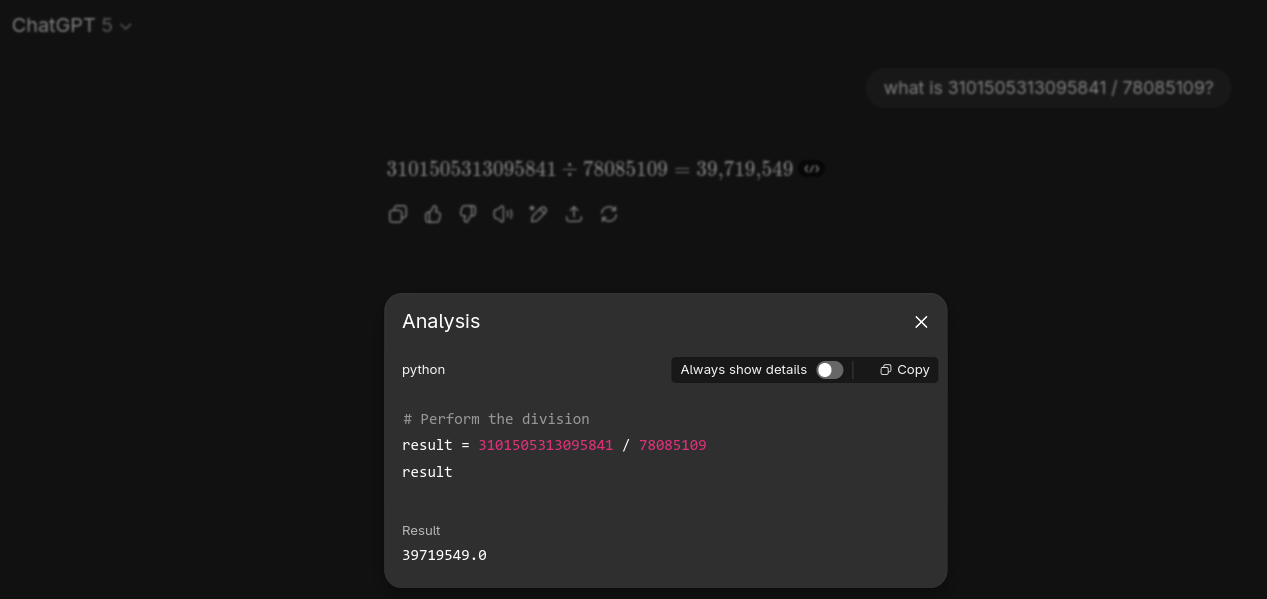The width and height of the screenshot is (1267, 599).
Task: Select the answer 39,719,549 in the response
Action: pos(745,169)
